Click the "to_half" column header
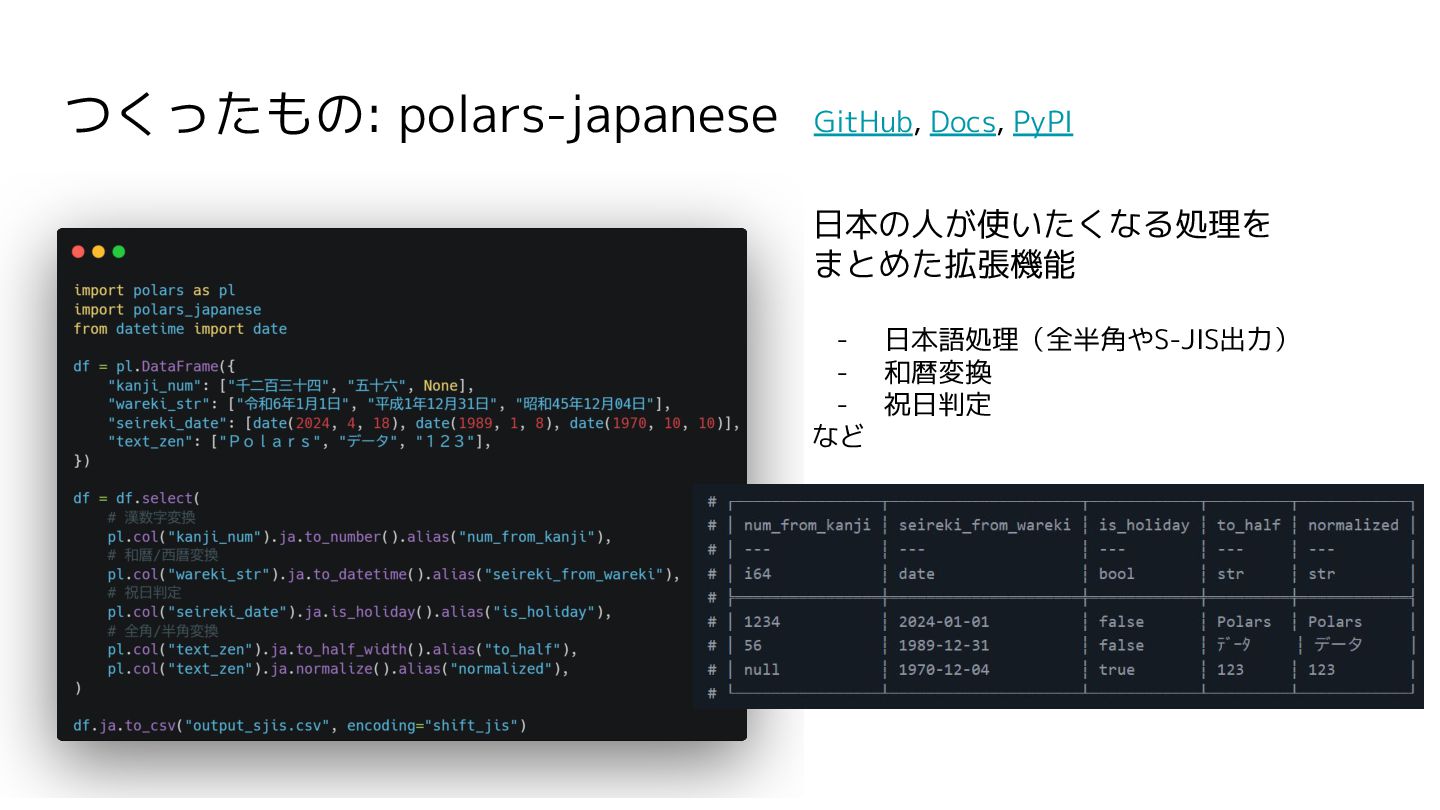The height and width of the screenshot is (810, 1440). [1248, 525]
